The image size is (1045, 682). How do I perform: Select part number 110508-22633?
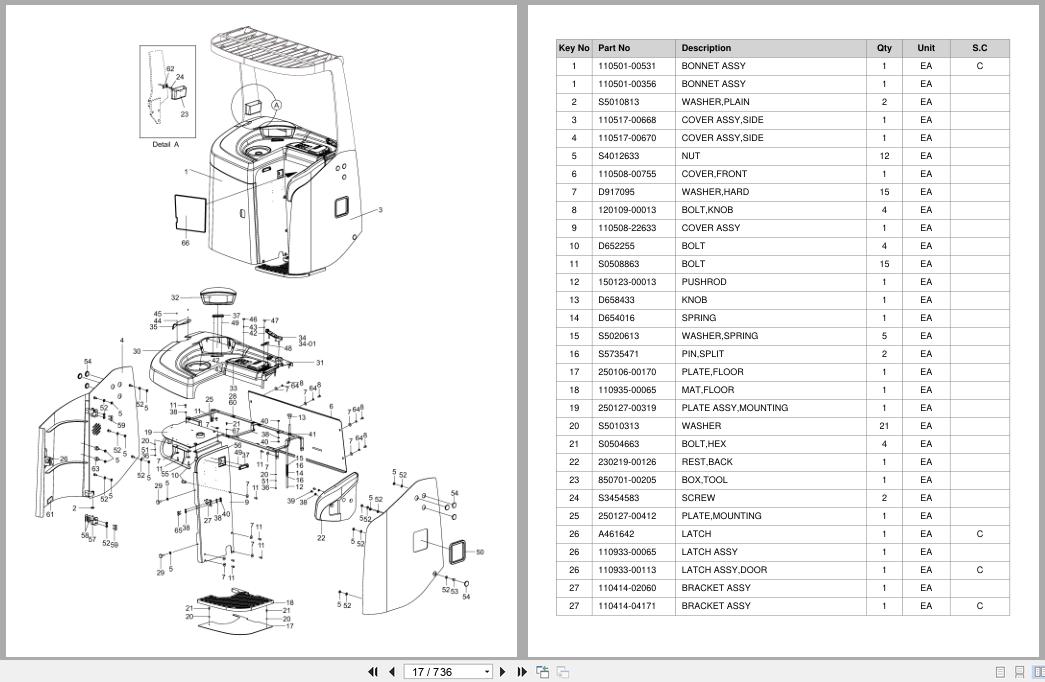coord(626,228)
